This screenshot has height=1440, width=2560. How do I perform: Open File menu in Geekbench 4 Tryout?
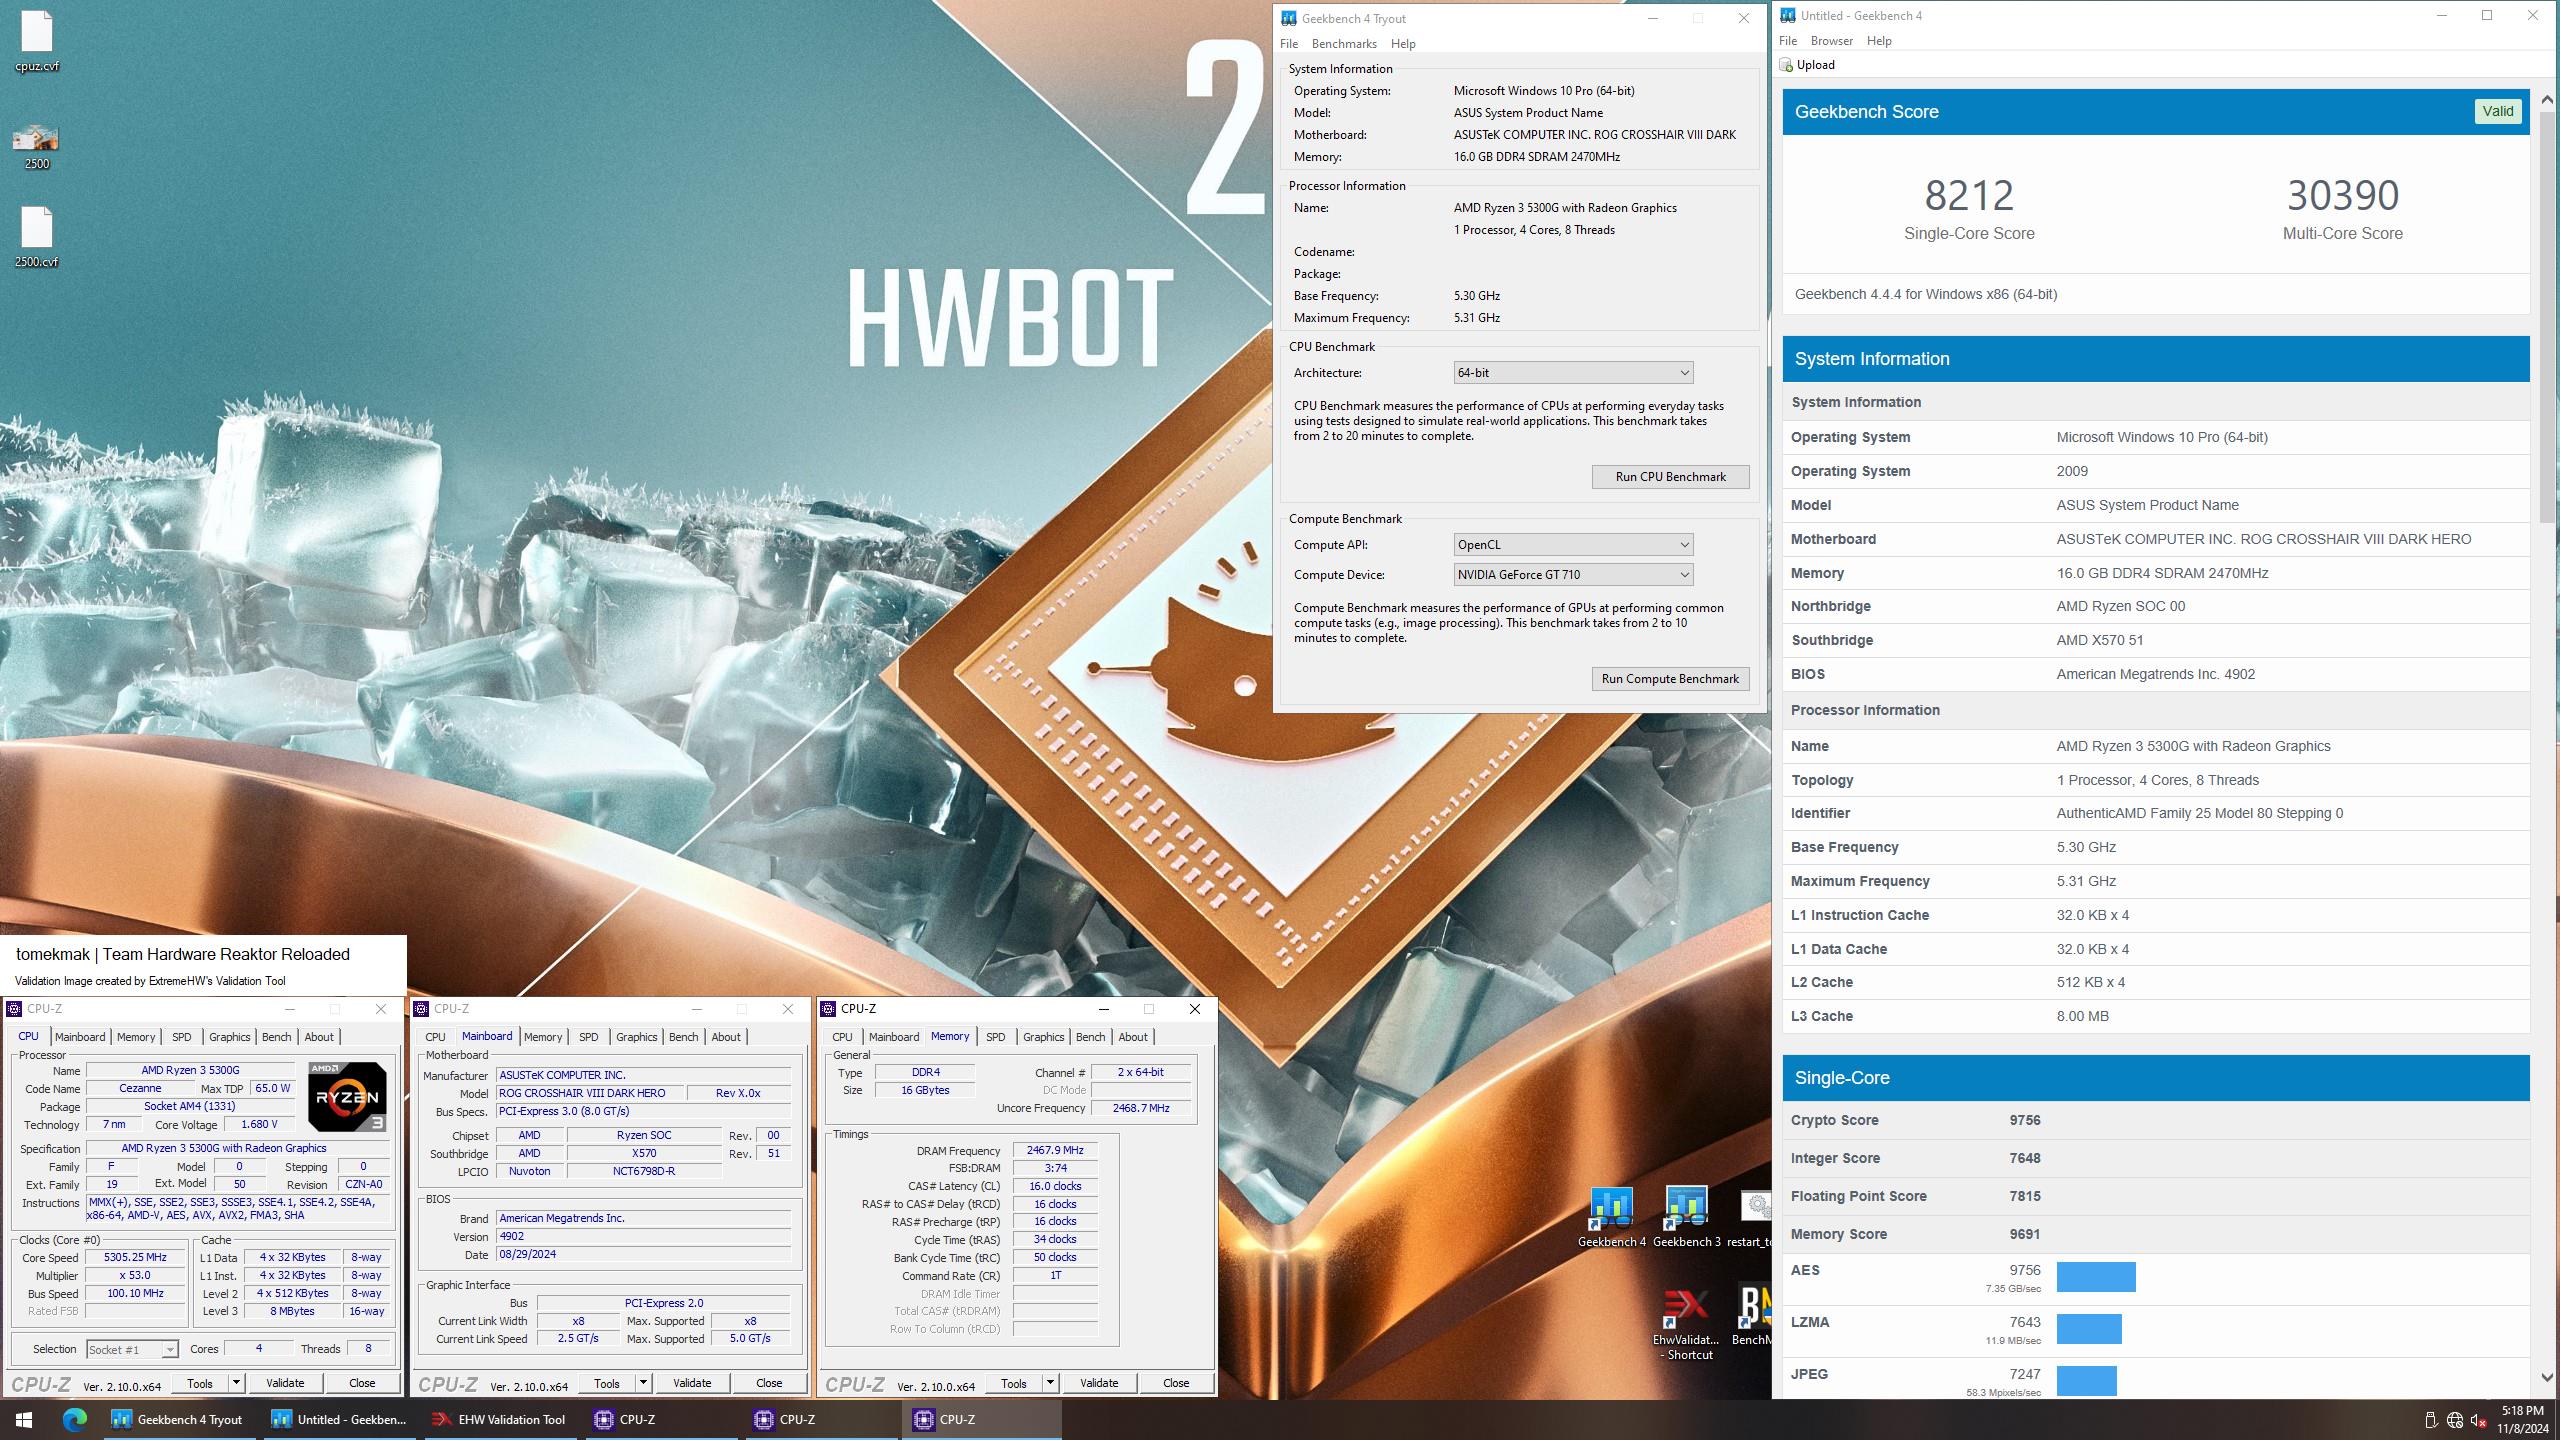pyautogui.click(x=1289, y=44)
